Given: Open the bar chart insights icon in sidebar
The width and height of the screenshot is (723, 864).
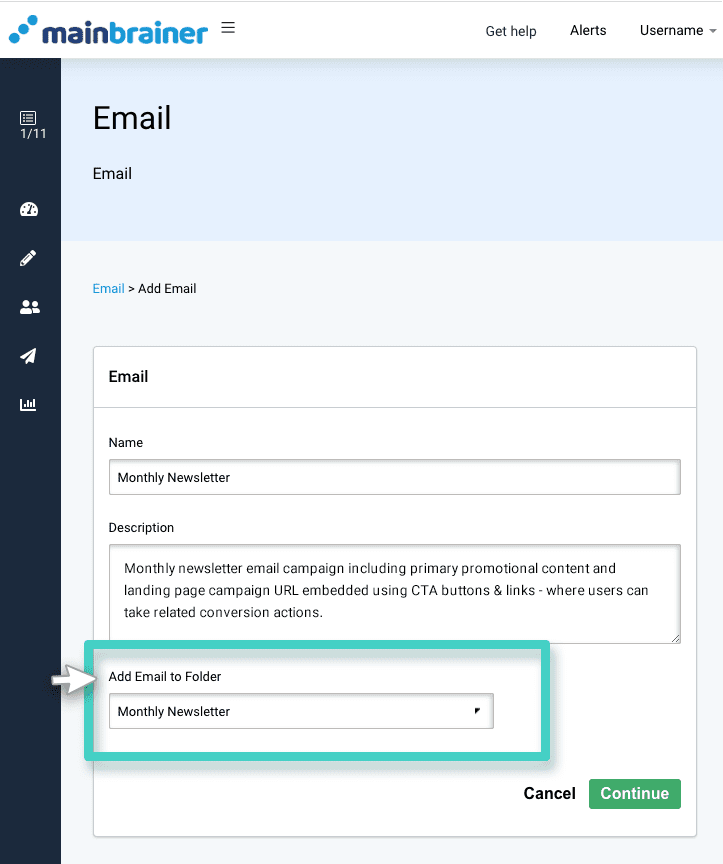Looking at the screenshot, I should click(30, 404).
